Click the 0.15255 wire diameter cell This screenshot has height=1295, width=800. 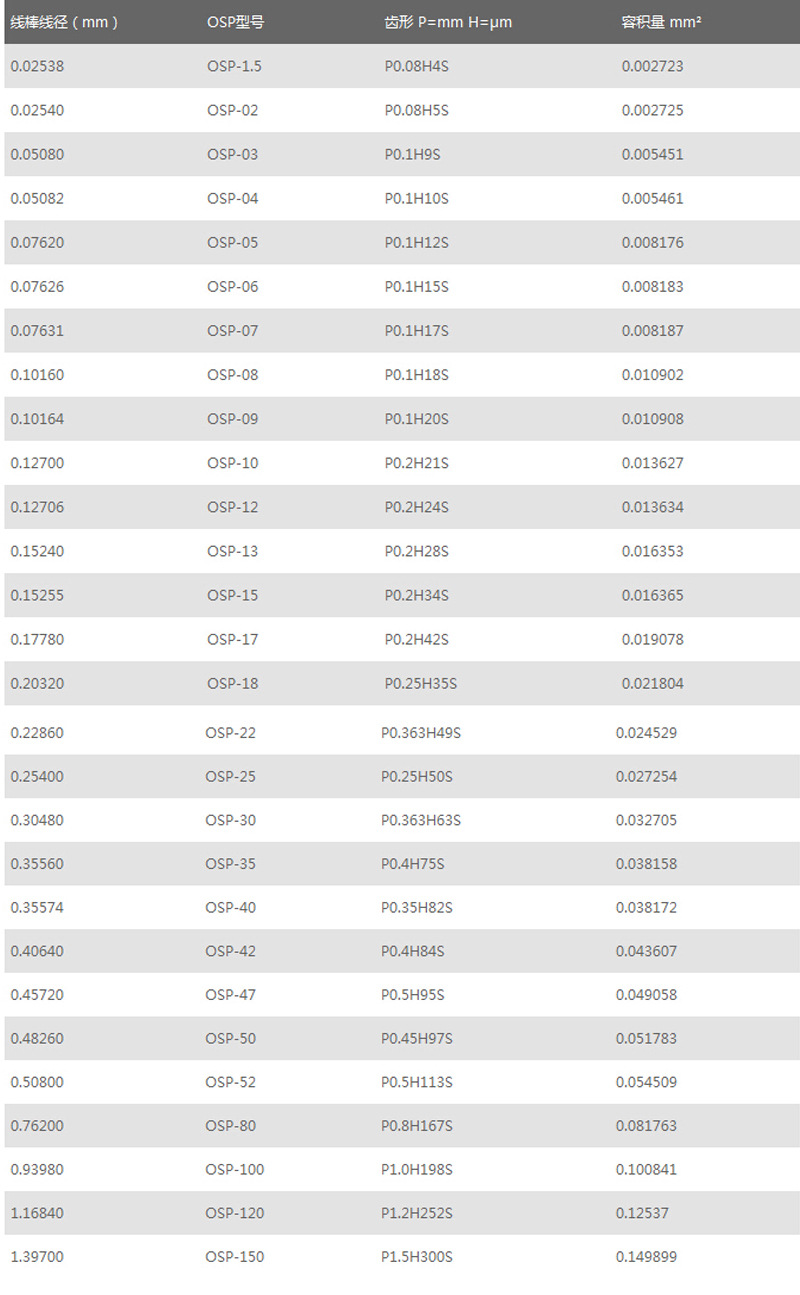(37, 595)
